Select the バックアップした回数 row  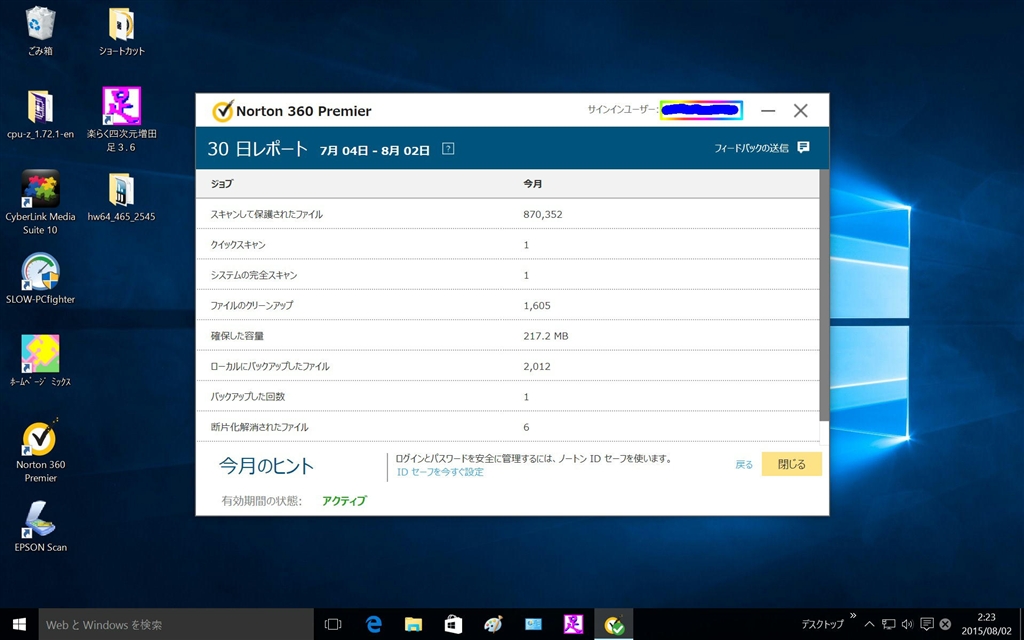507,396
